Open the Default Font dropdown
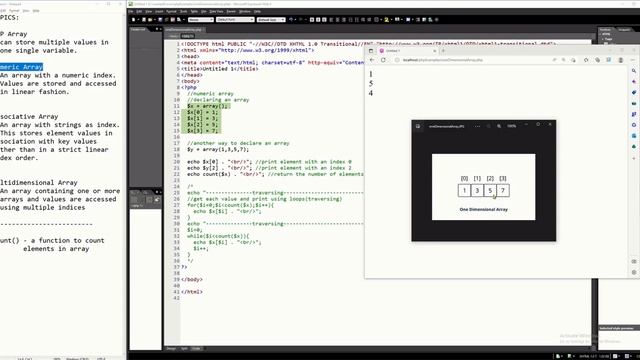 point(235,20)
